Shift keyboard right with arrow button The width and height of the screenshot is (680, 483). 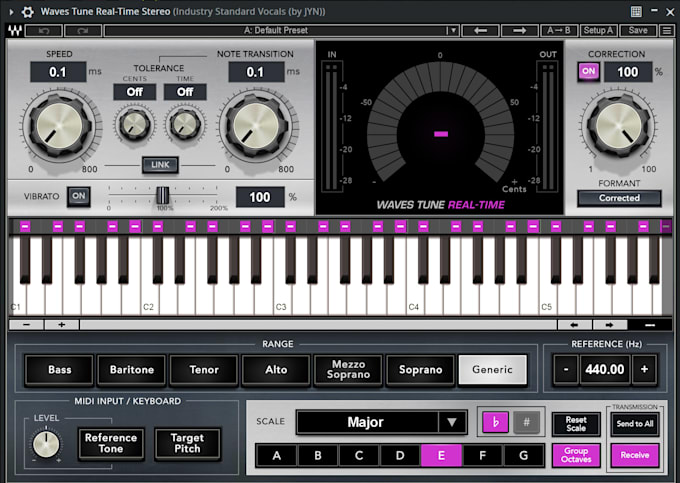(x=609, y=325)
